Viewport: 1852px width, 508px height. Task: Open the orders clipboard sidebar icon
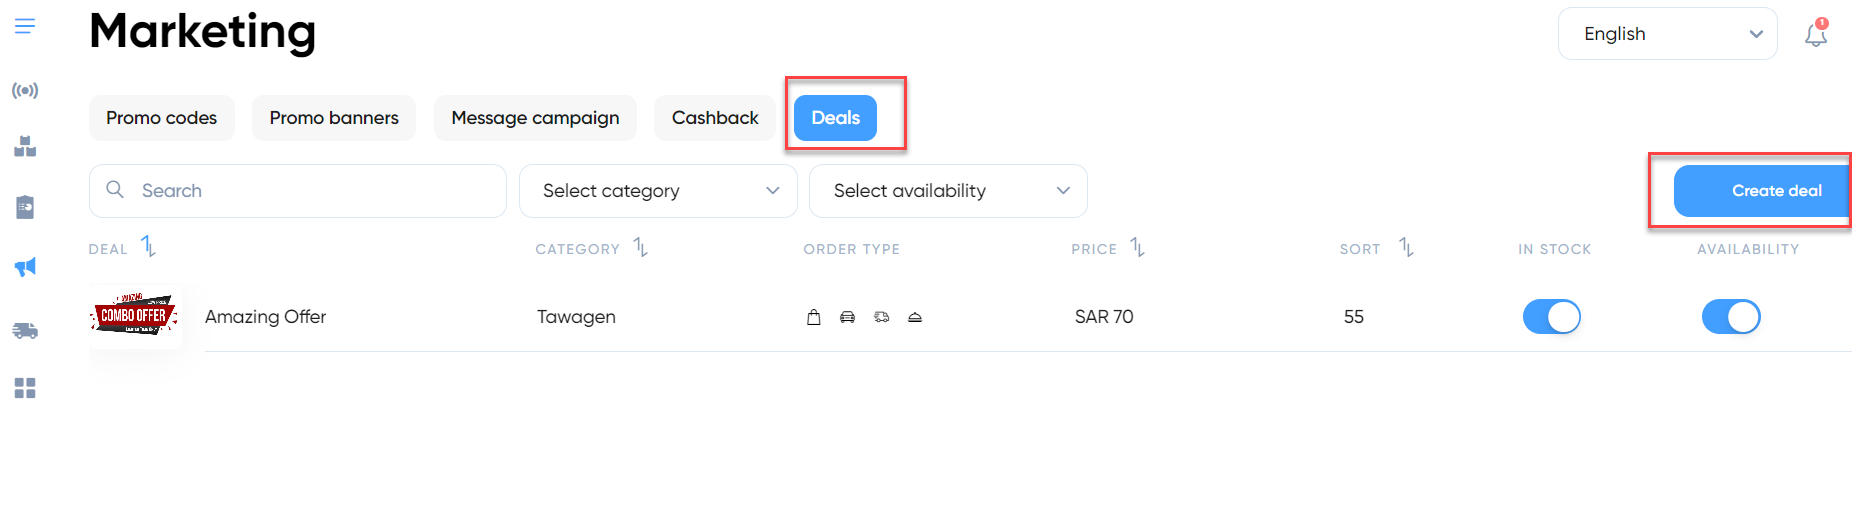25,207
